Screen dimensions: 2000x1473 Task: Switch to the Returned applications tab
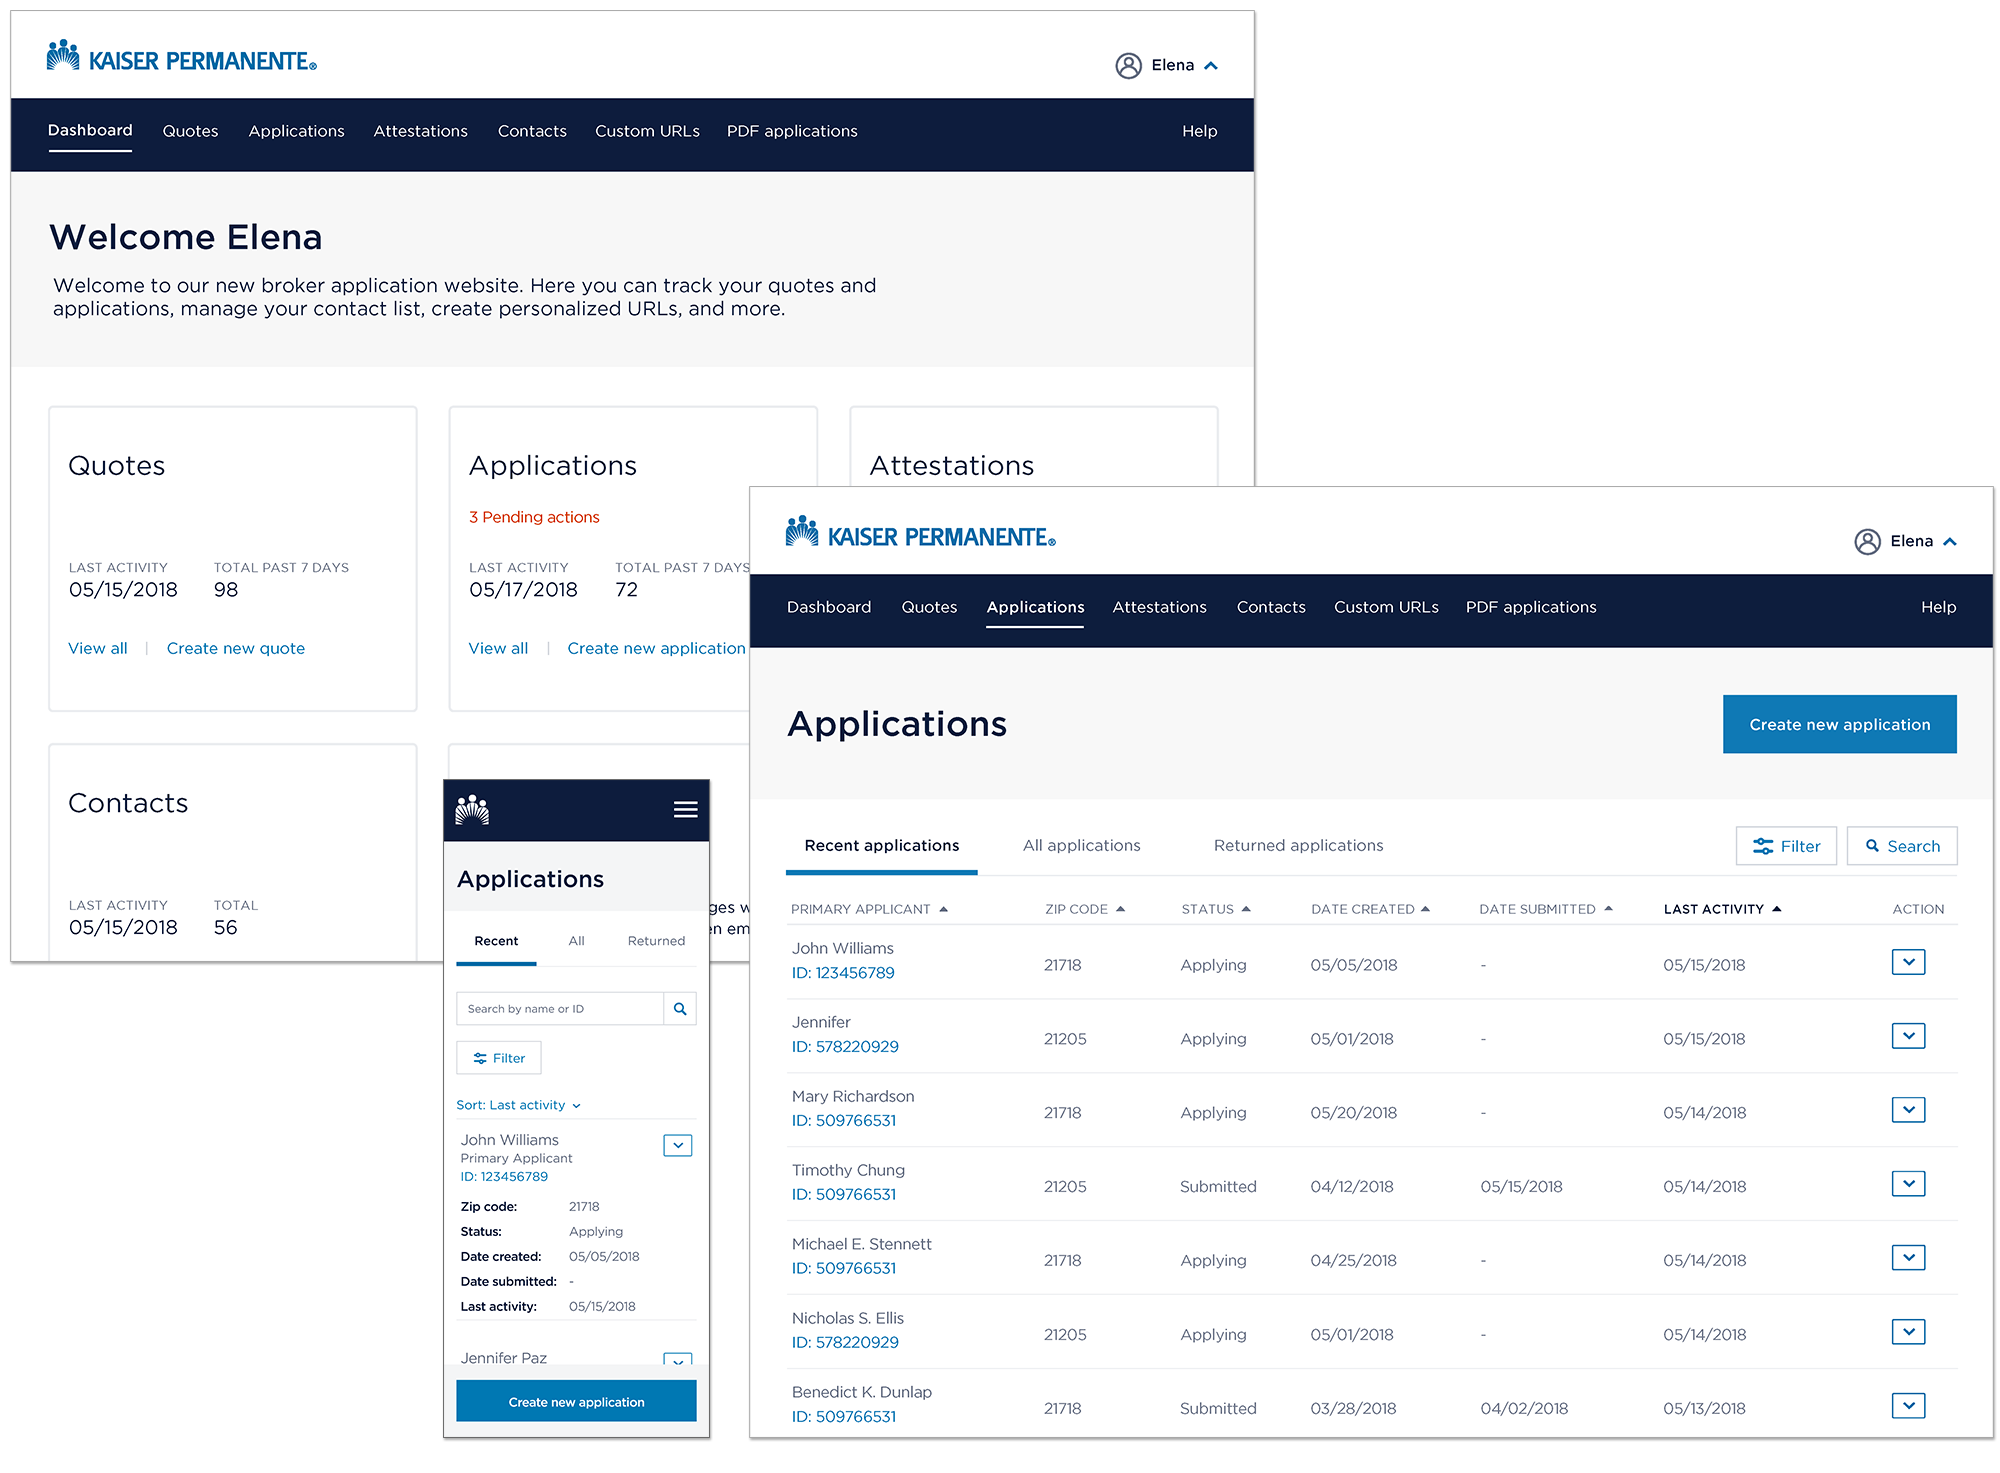click(1297, 845)
